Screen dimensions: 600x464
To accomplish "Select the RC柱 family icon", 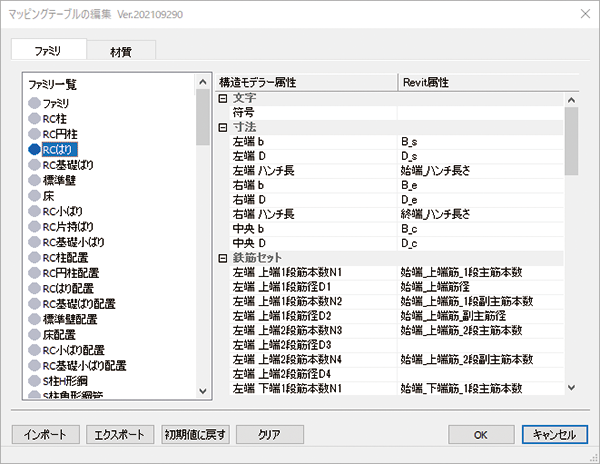I will pyautogui.click(x=35, y=118).
